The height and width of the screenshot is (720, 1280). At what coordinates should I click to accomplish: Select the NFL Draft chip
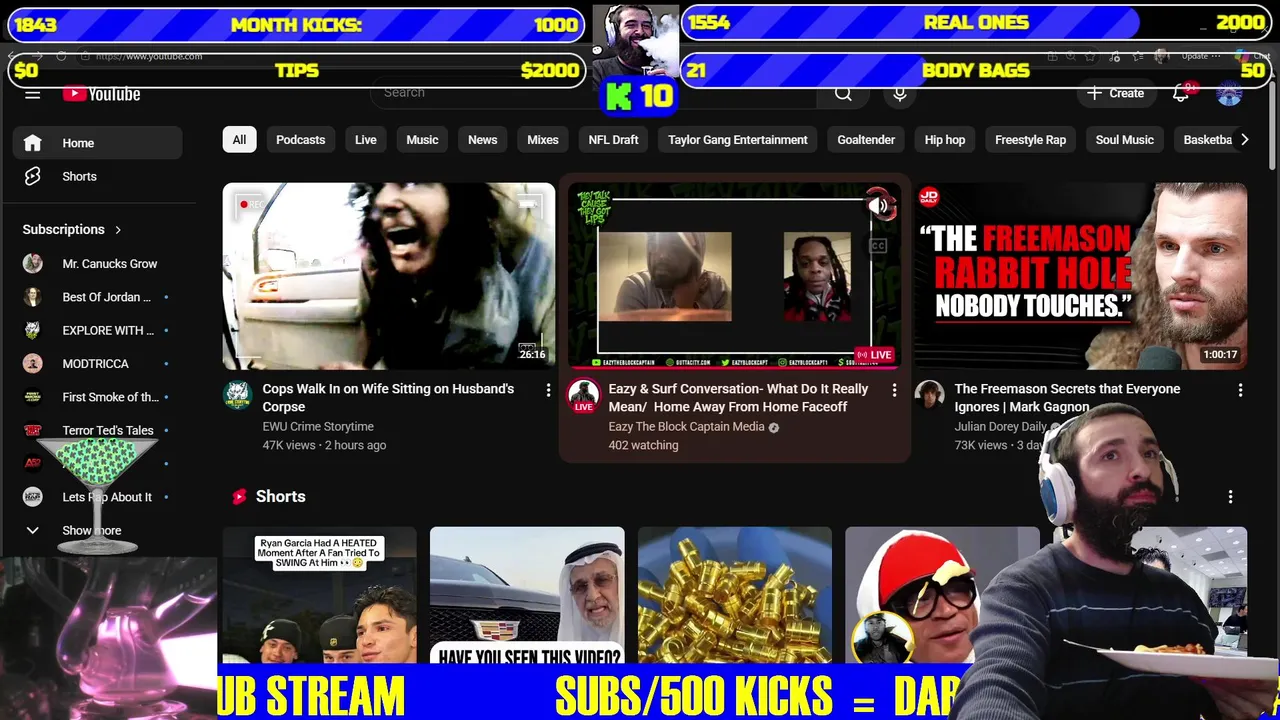613,140
